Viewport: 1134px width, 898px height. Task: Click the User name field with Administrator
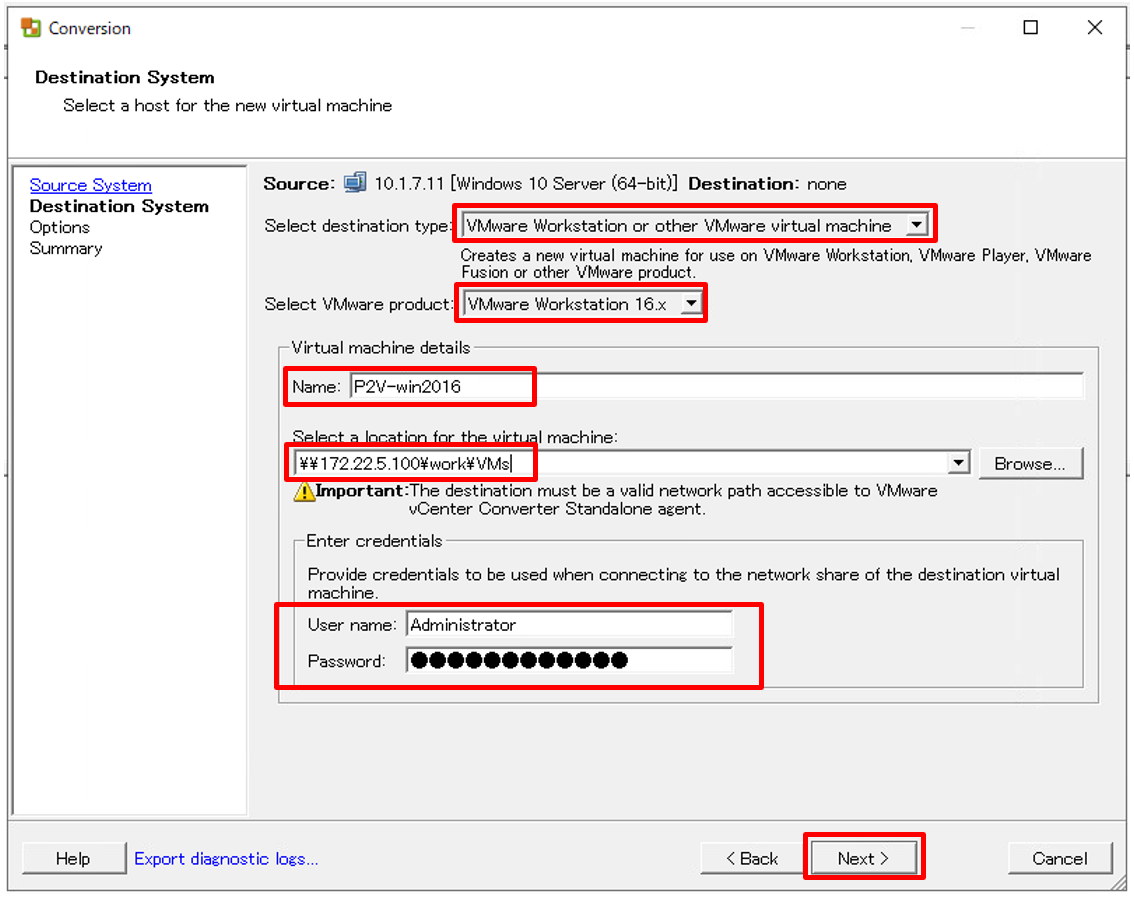click(570, 625)
